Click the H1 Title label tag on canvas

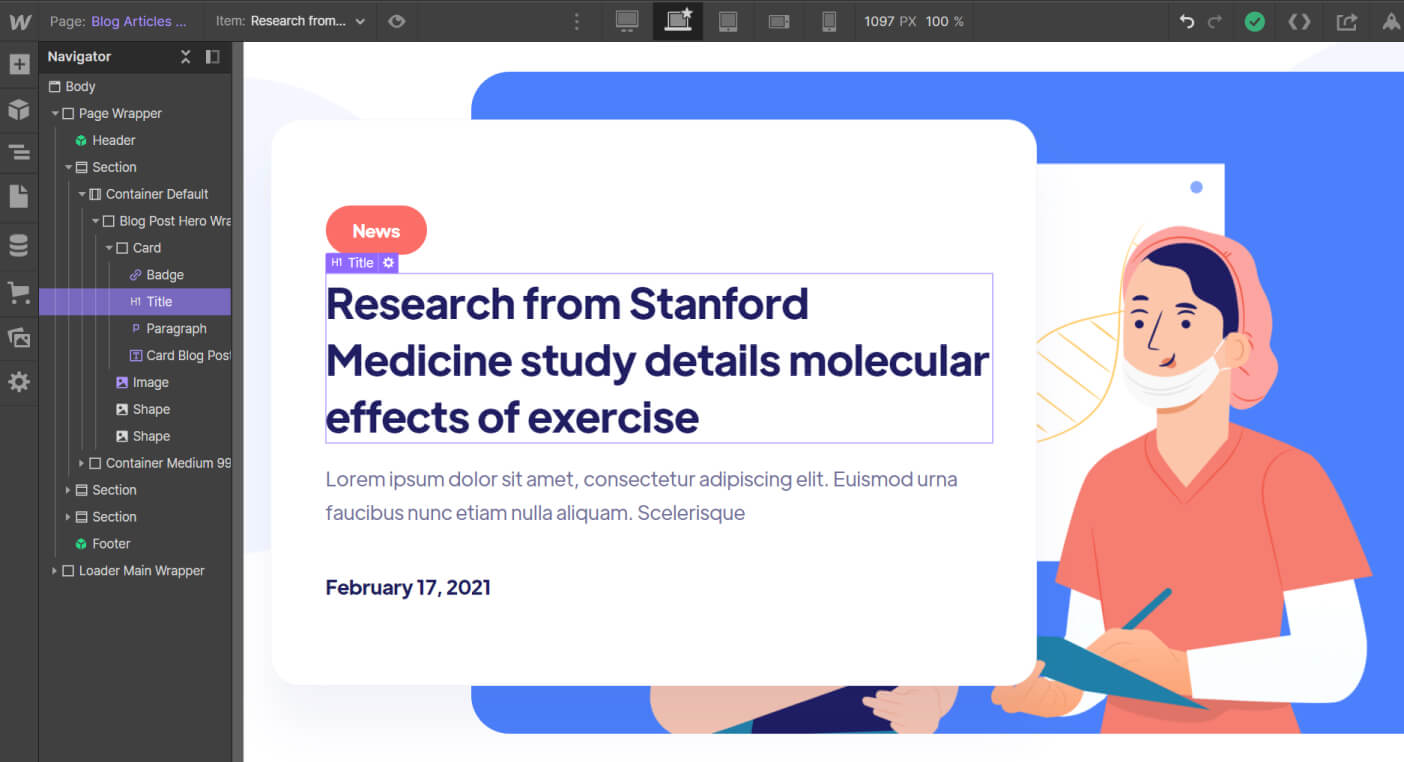point(352,263)
